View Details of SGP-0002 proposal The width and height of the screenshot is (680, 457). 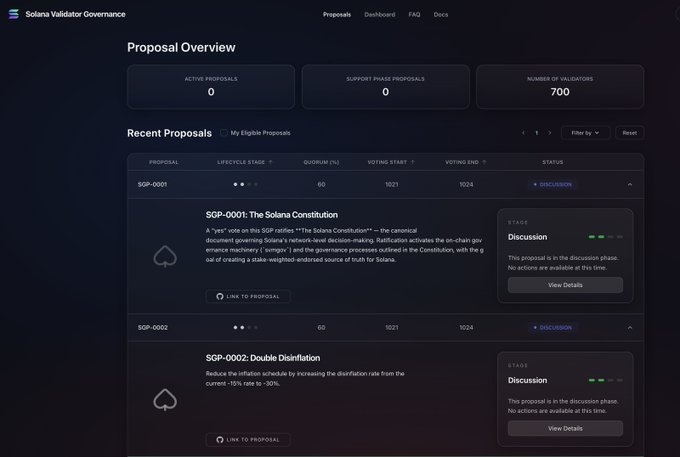coord(565,428)
